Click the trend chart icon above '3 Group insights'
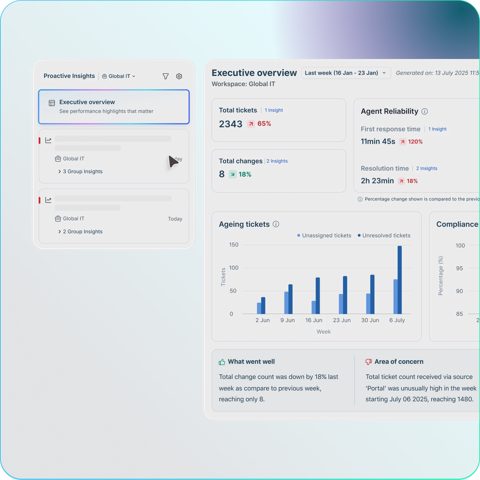Viewport: 480px width, 480px height. coord(48,140)
